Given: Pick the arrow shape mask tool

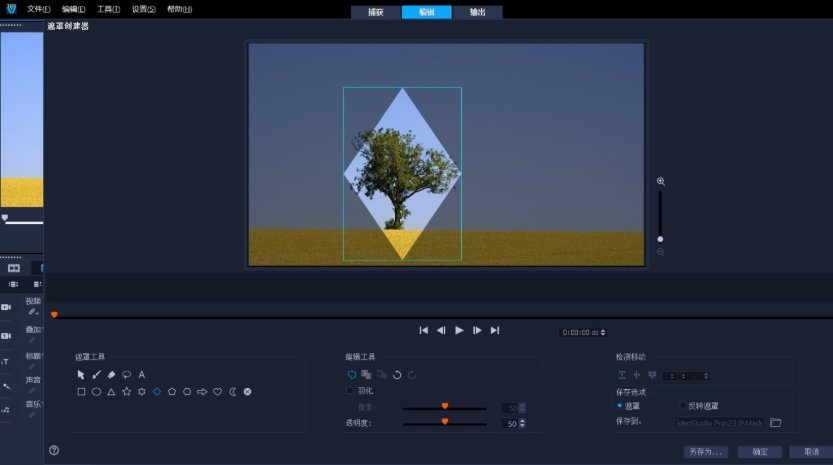Looking at the screenshot, I should point(202,392).
